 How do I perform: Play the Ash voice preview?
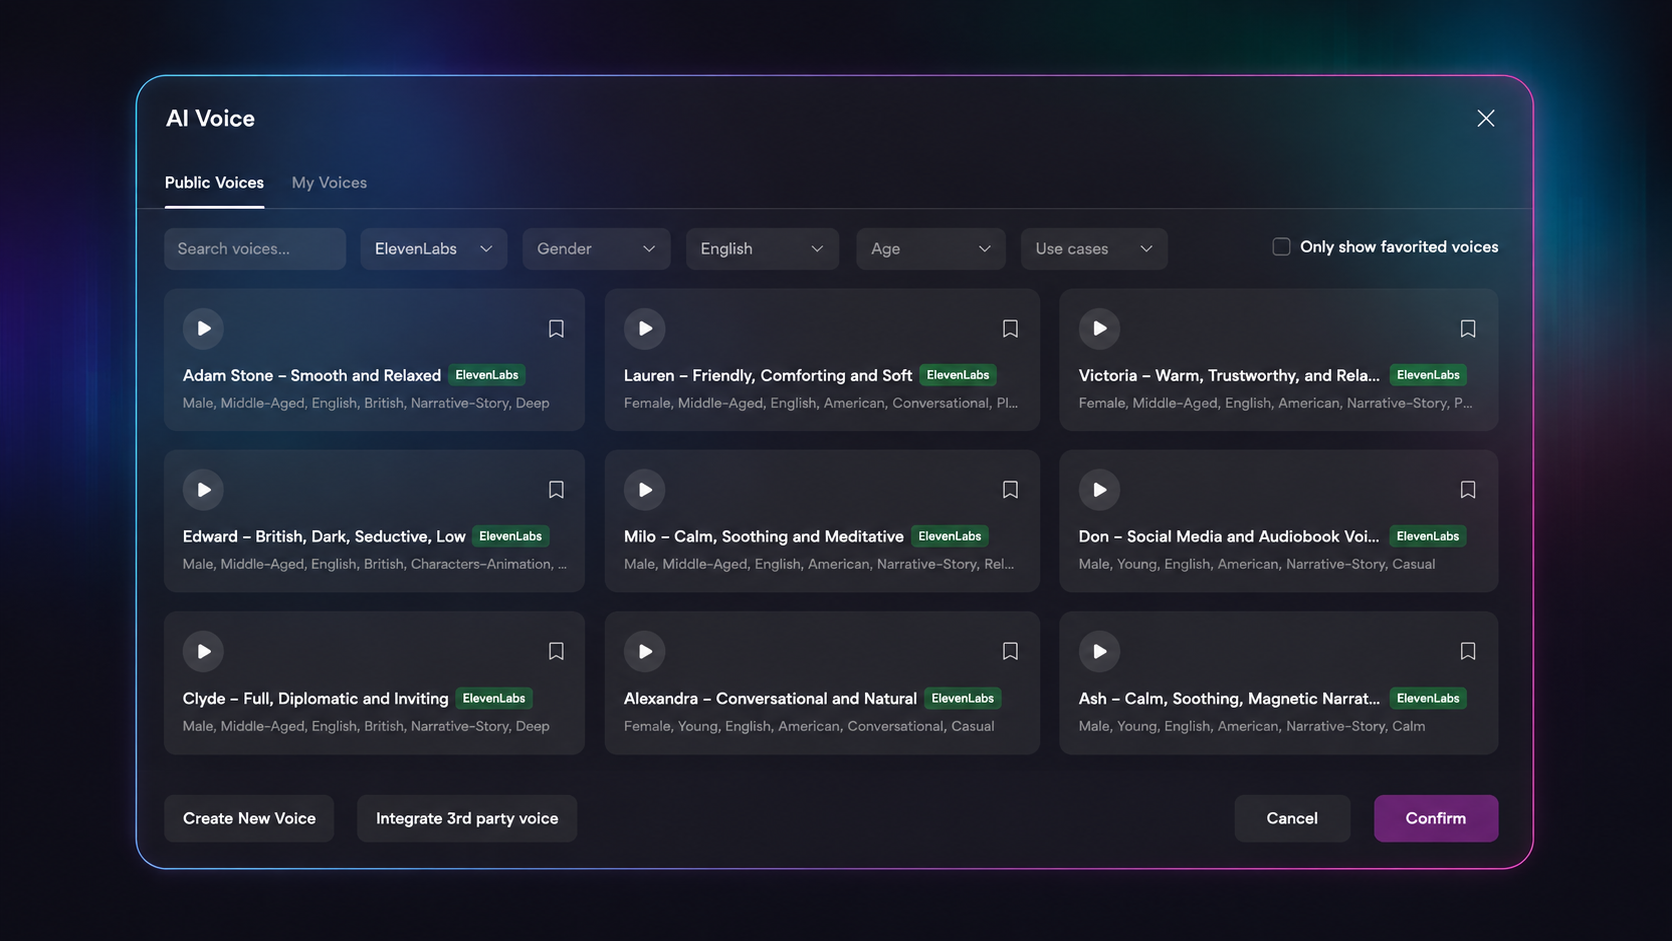click(1099, 652)
